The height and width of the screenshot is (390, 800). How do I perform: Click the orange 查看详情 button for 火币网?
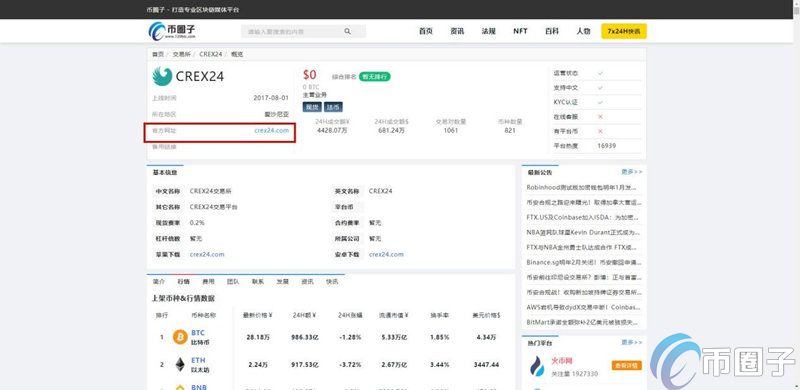pyautogui.click(x=627, y=365)
